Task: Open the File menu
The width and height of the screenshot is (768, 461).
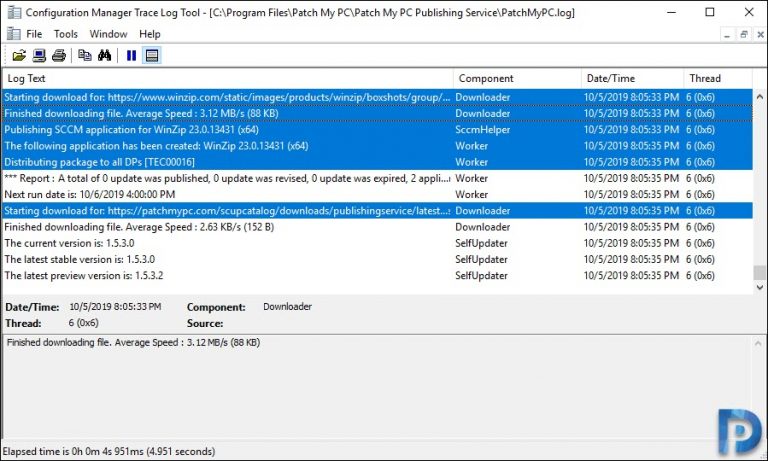Action: coord(34,34)
